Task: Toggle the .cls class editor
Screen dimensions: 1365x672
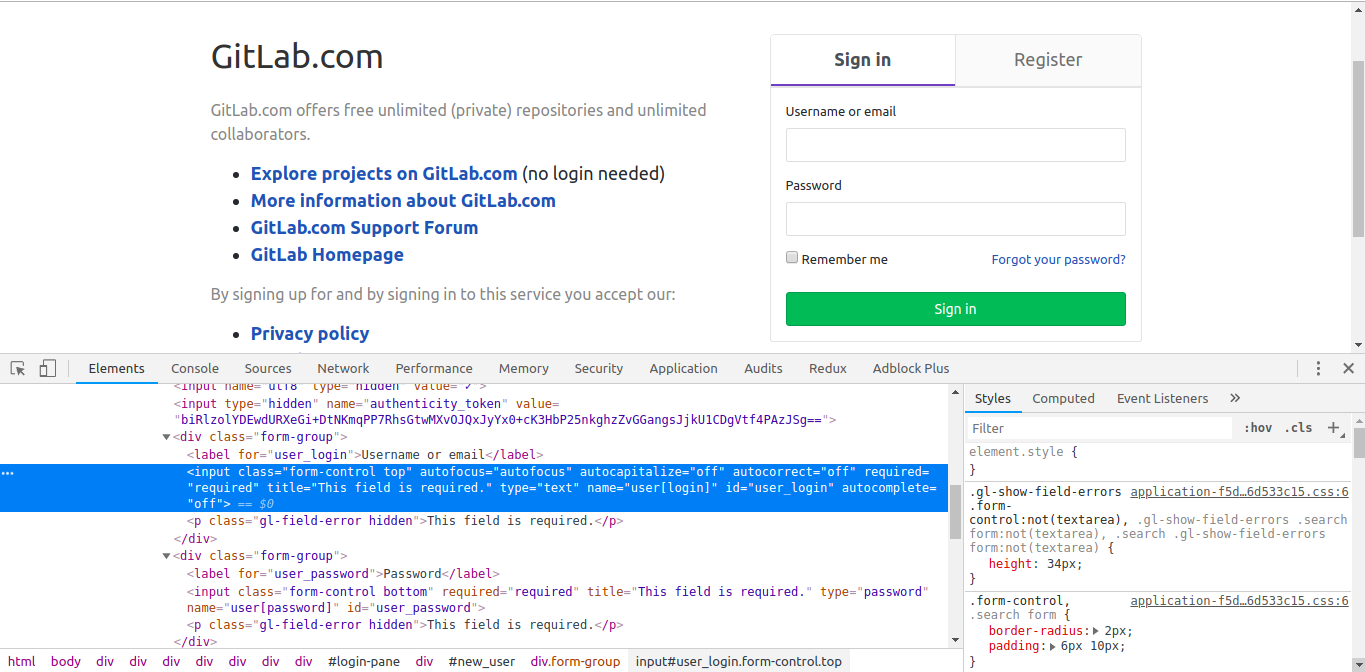Action: pyautogui.click(x=1298, y=428)
